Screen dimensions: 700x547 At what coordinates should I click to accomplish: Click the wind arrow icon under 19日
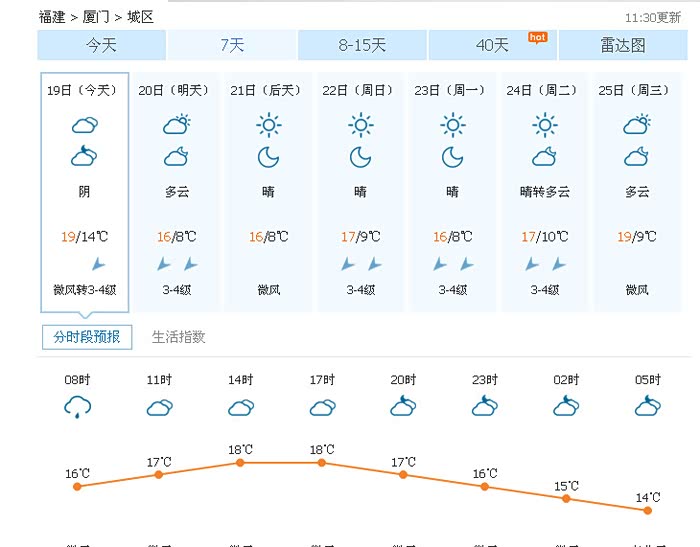click(x=98, y=264)
